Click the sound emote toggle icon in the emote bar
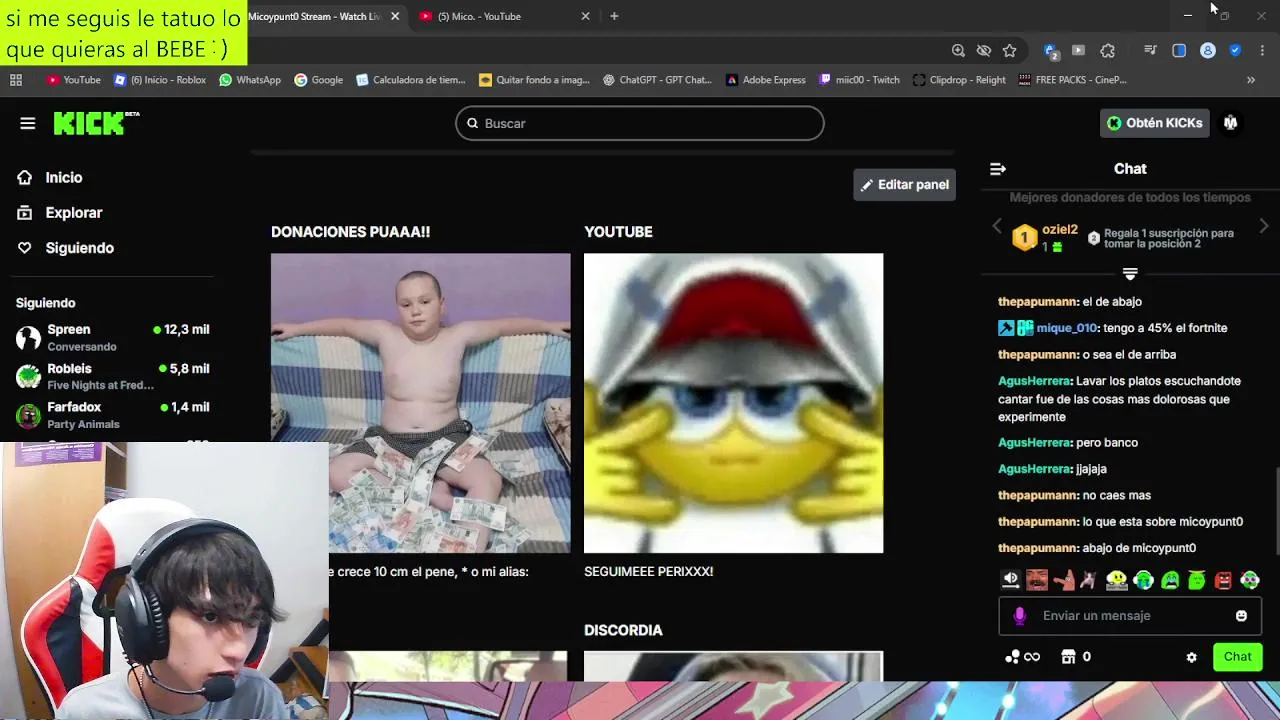Viewport: 1280px width, 720px height. (x=1011, y=580)
